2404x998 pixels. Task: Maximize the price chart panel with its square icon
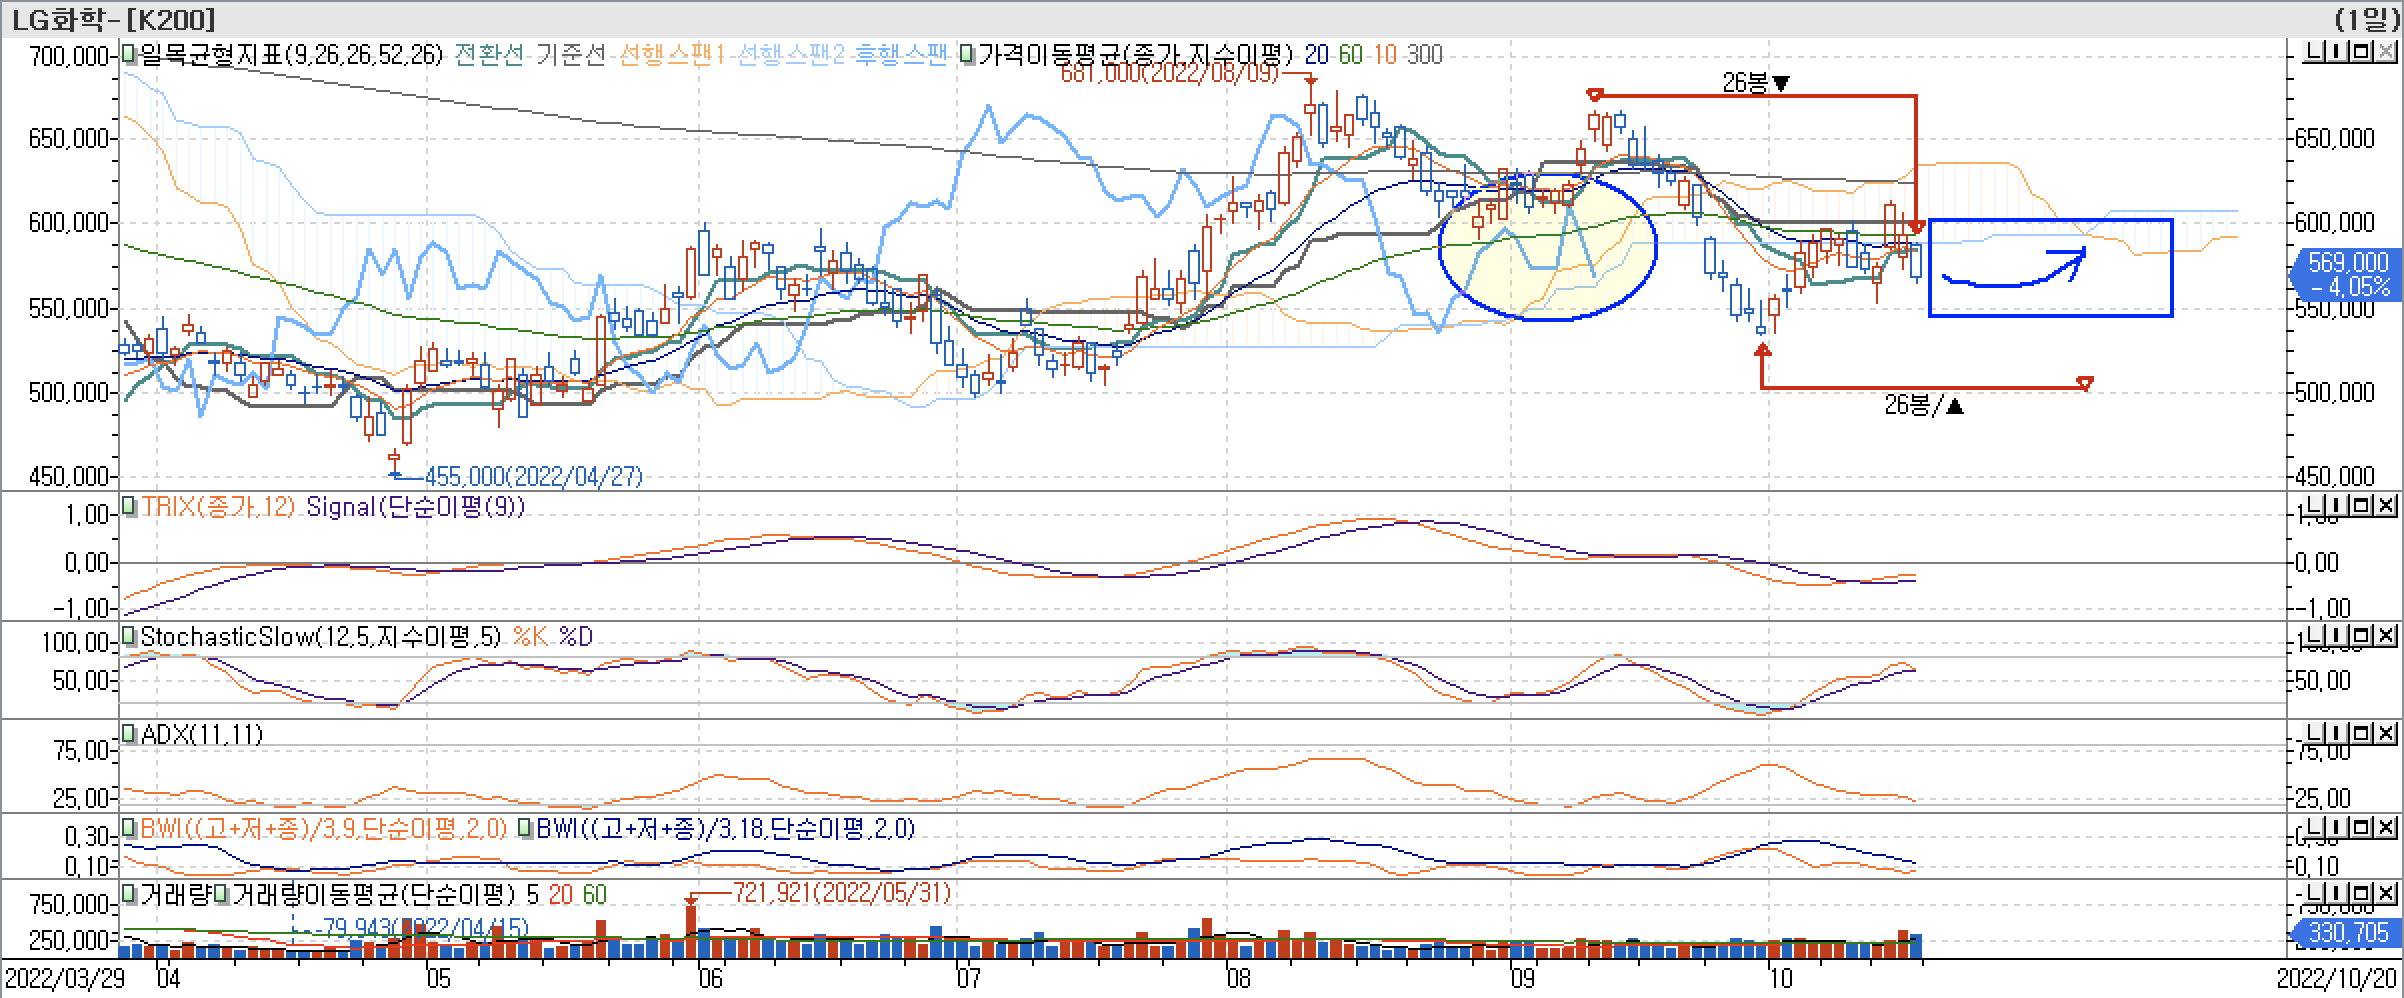tap(2361, 52)
